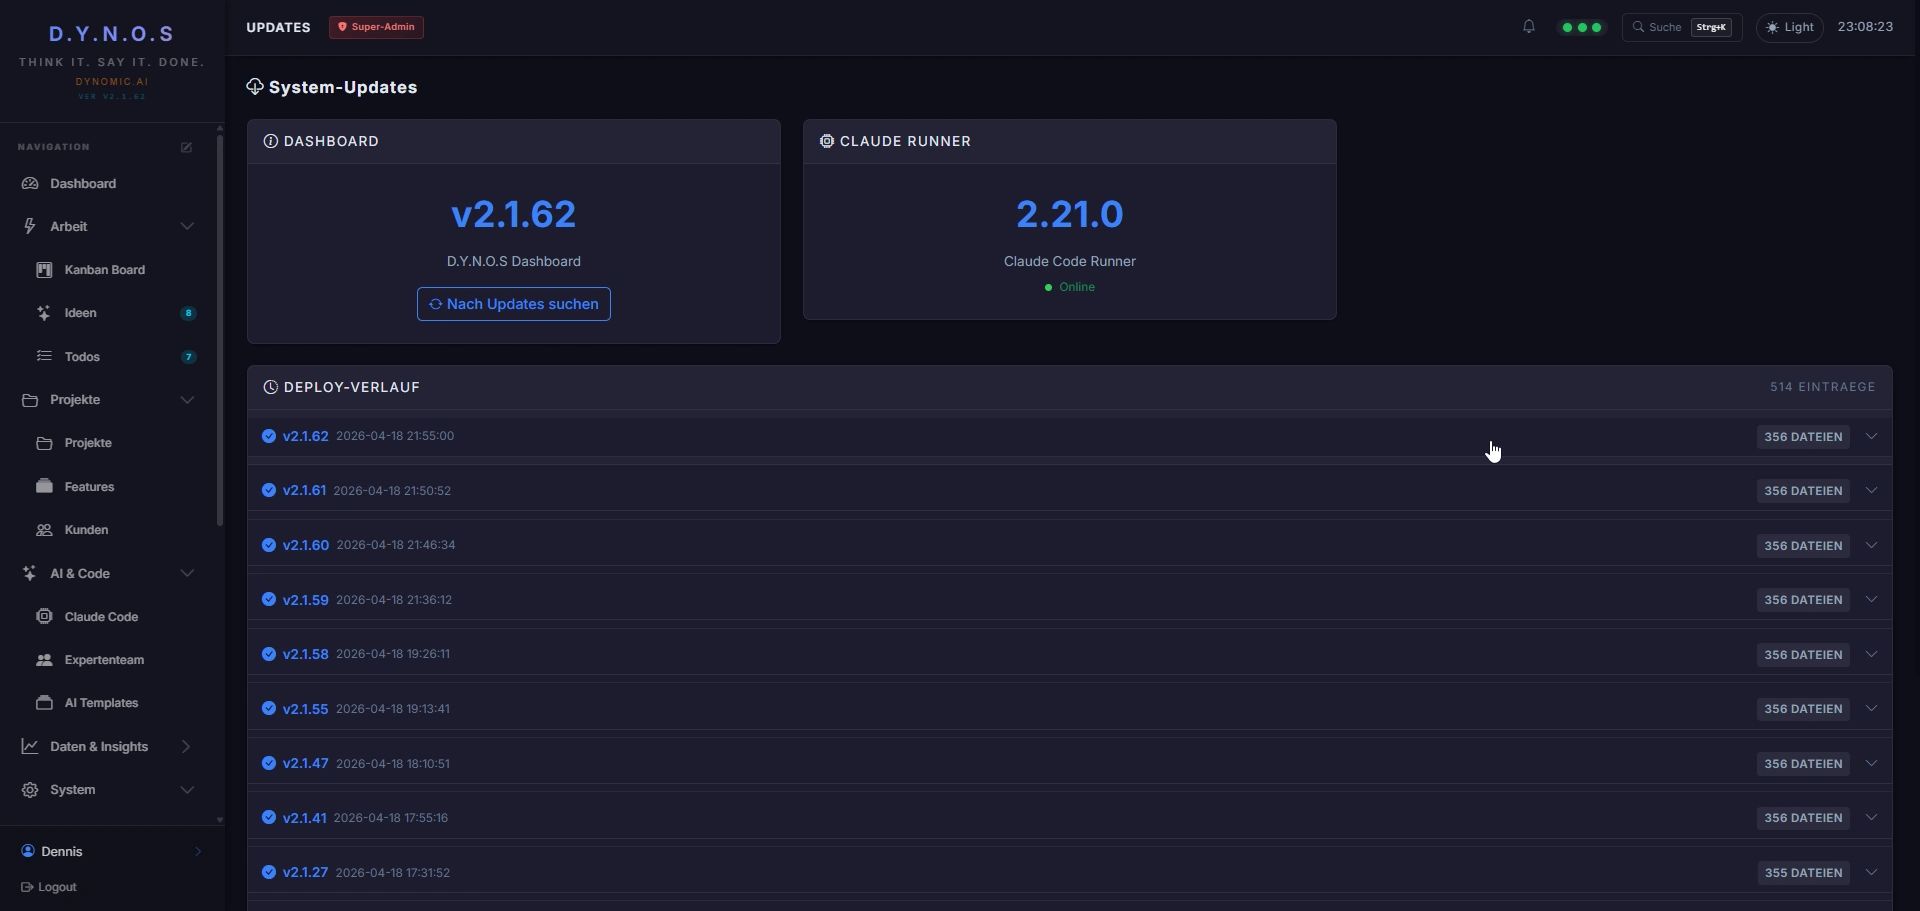Click the Ideen count badge 8
Image resolution: width=1920 pixels, height=911 pixels.
pyautogui.click(x=188, y=313)
